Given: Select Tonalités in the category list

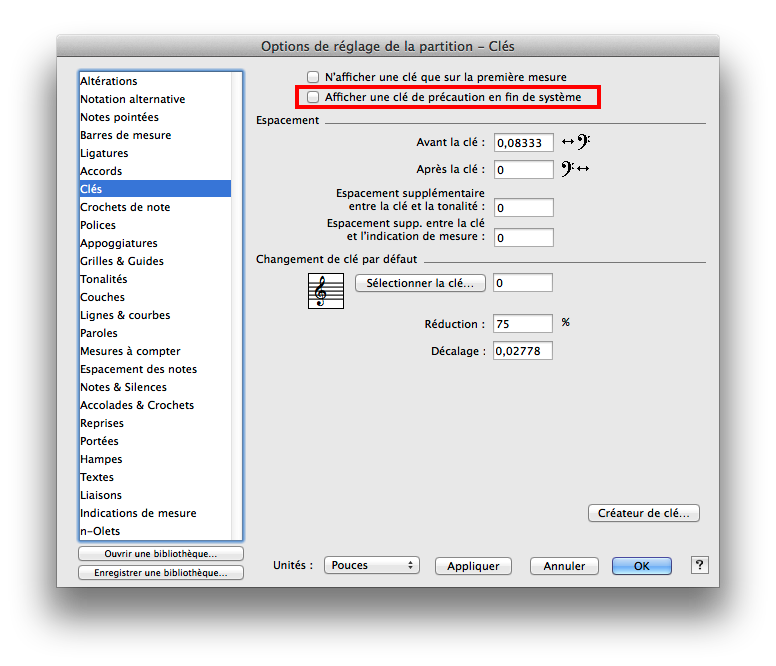Looking at the screenshot, I should pos(104,279).
